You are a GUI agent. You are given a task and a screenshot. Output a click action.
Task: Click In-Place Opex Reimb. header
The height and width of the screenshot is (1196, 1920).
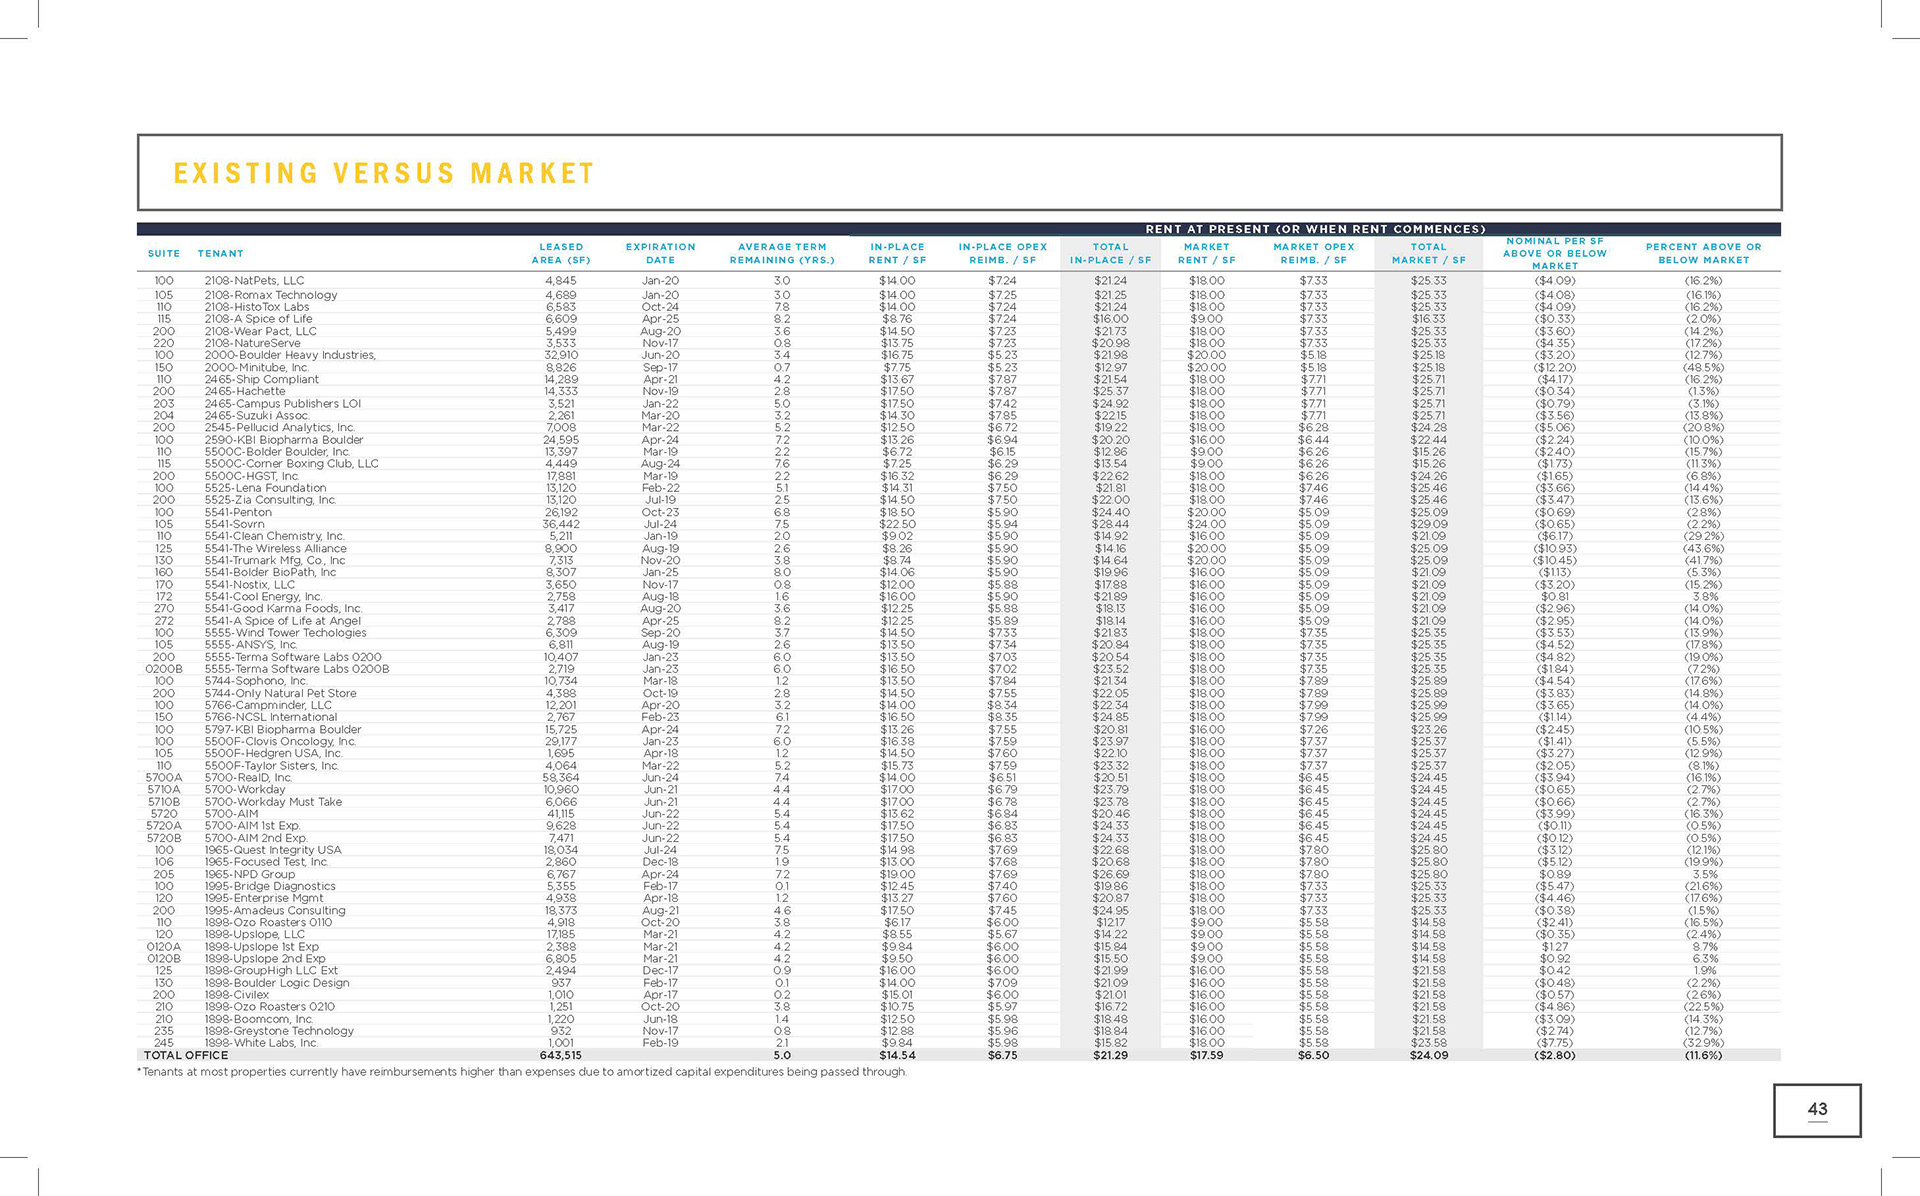click(1003, 253)
